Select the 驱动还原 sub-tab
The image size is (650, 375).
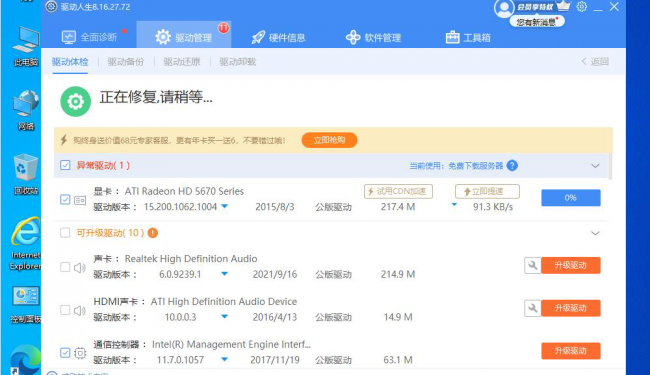[x=182, y=62]
